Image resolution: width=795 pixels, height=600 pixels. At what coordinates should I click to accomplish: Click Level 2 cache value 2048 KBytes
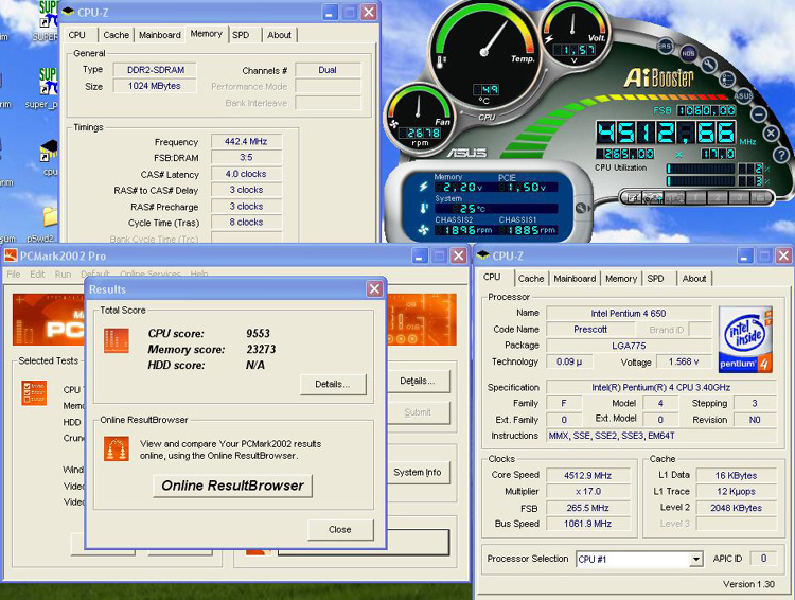click(x=736, y=508)
